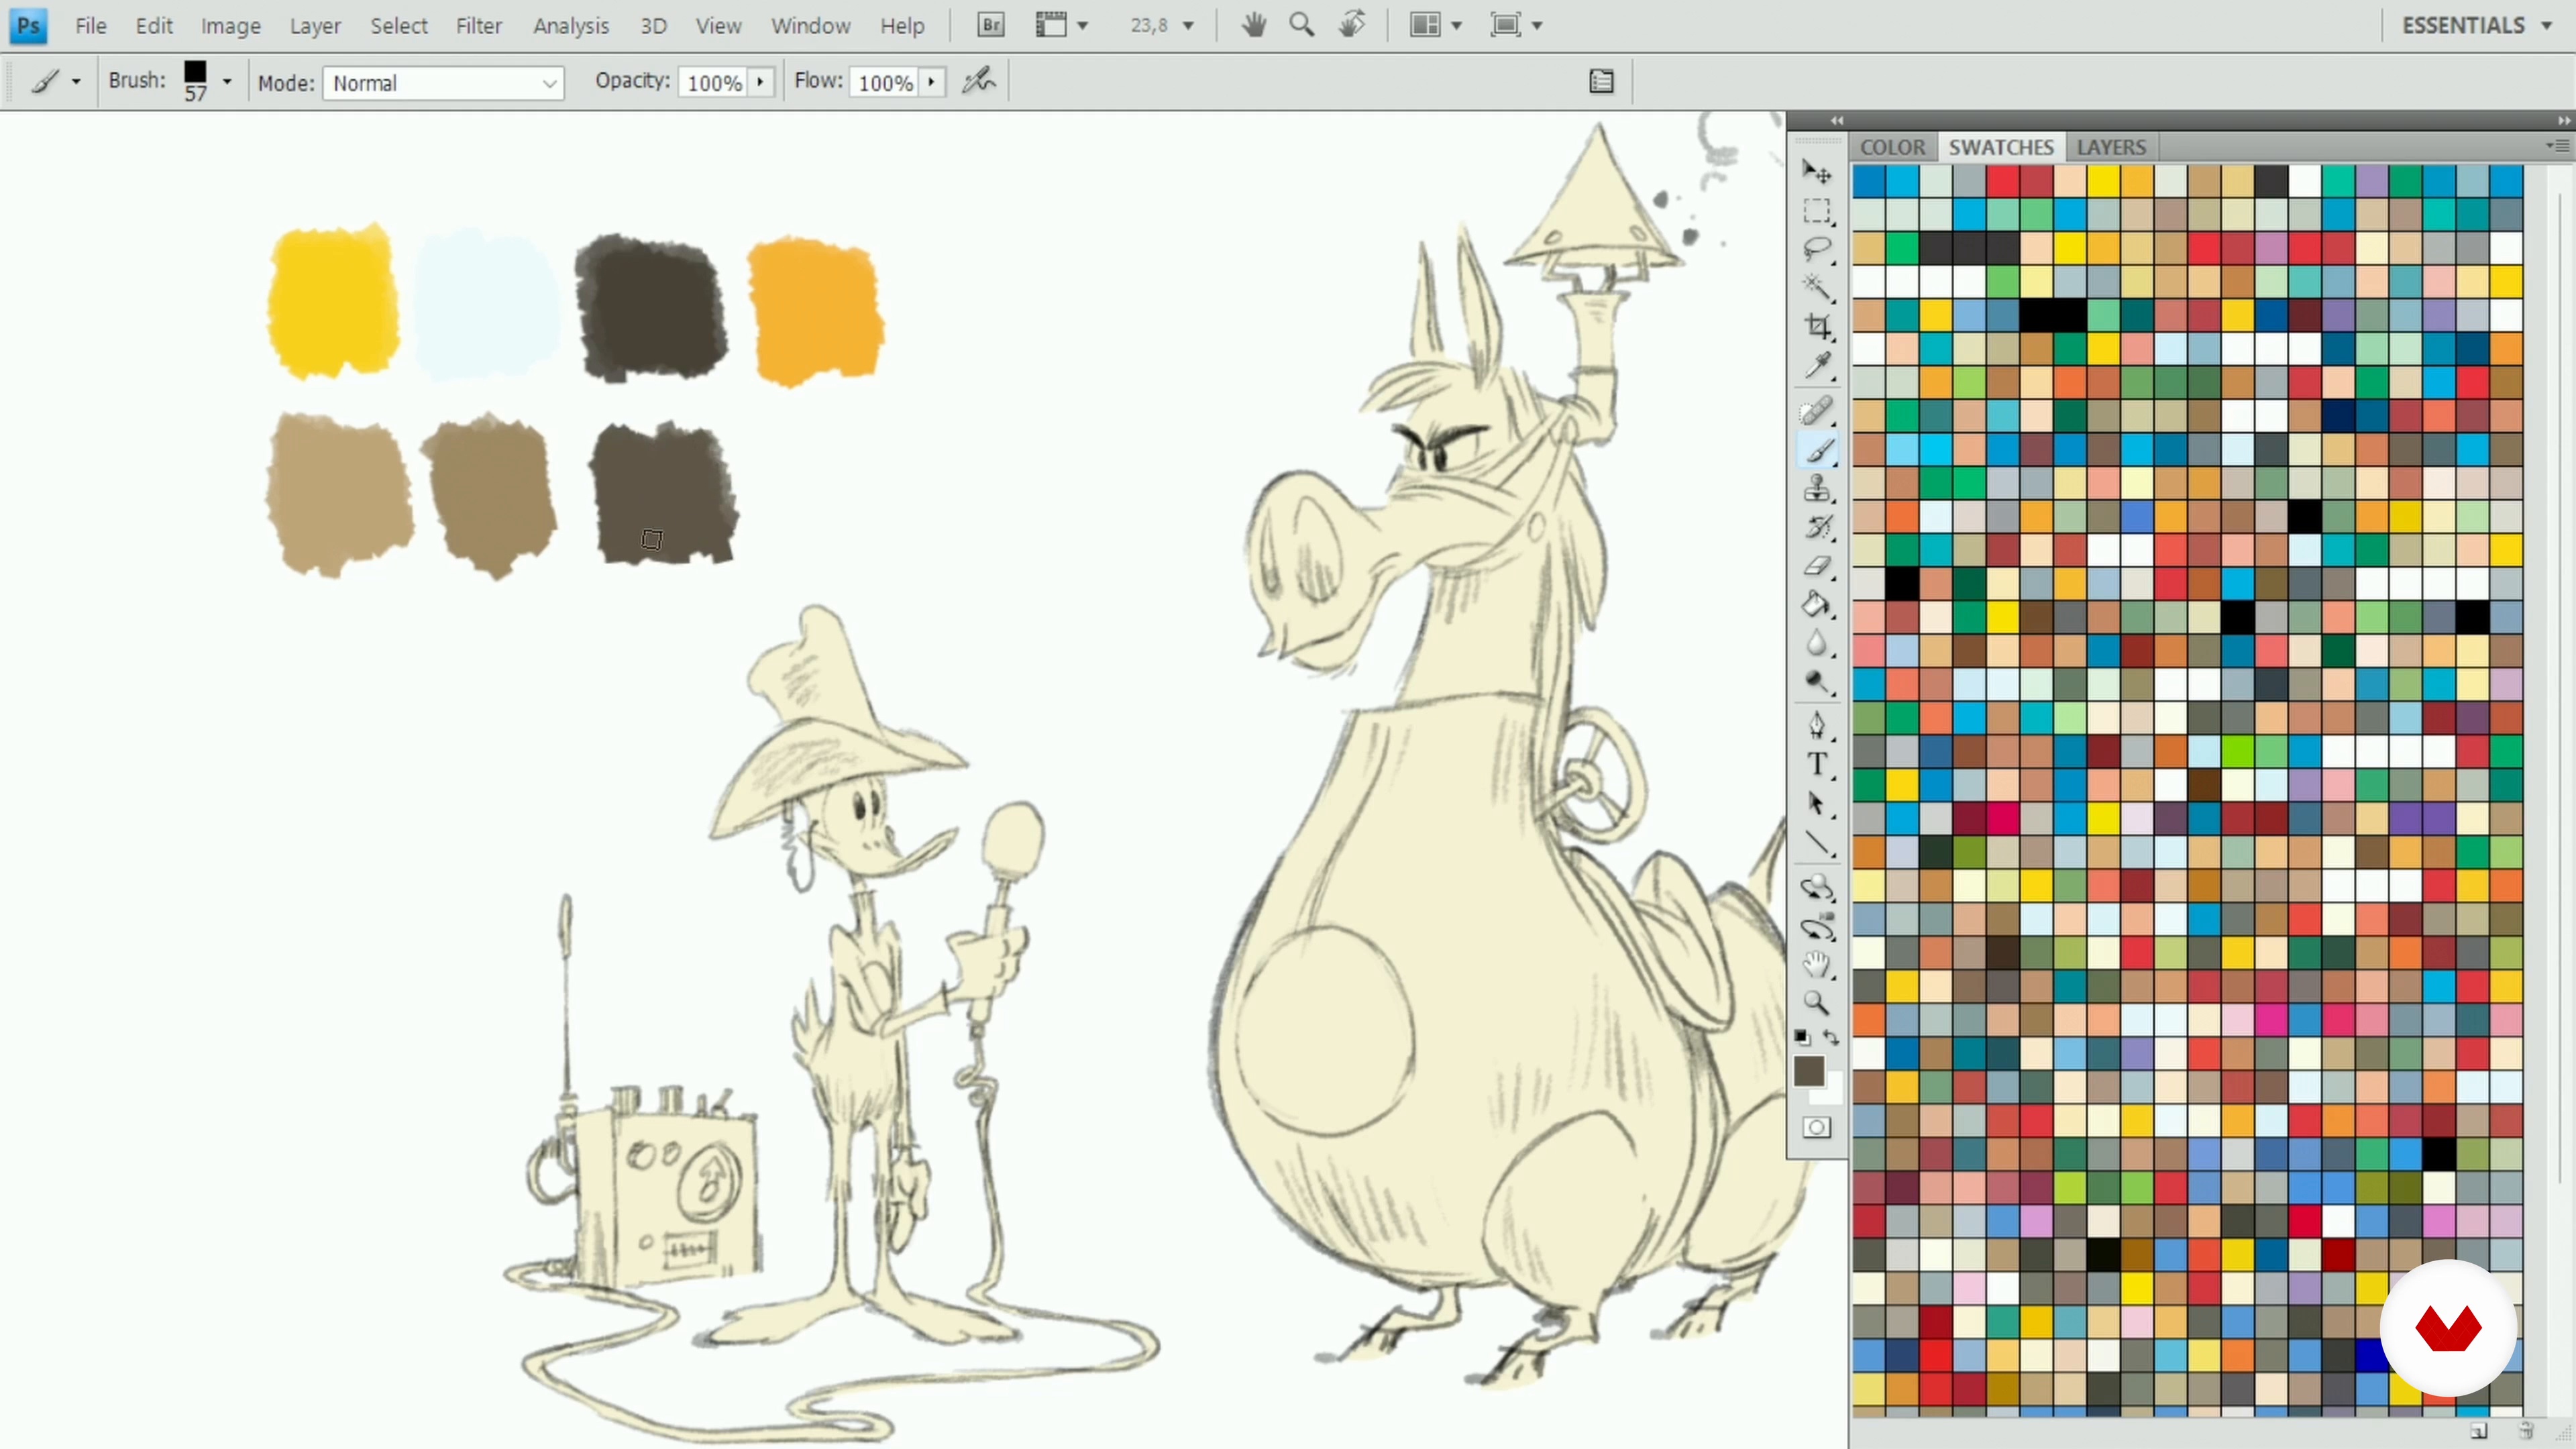Collapse the right panel dock to icons
2576x1449 pixels.
[2564, 120]
